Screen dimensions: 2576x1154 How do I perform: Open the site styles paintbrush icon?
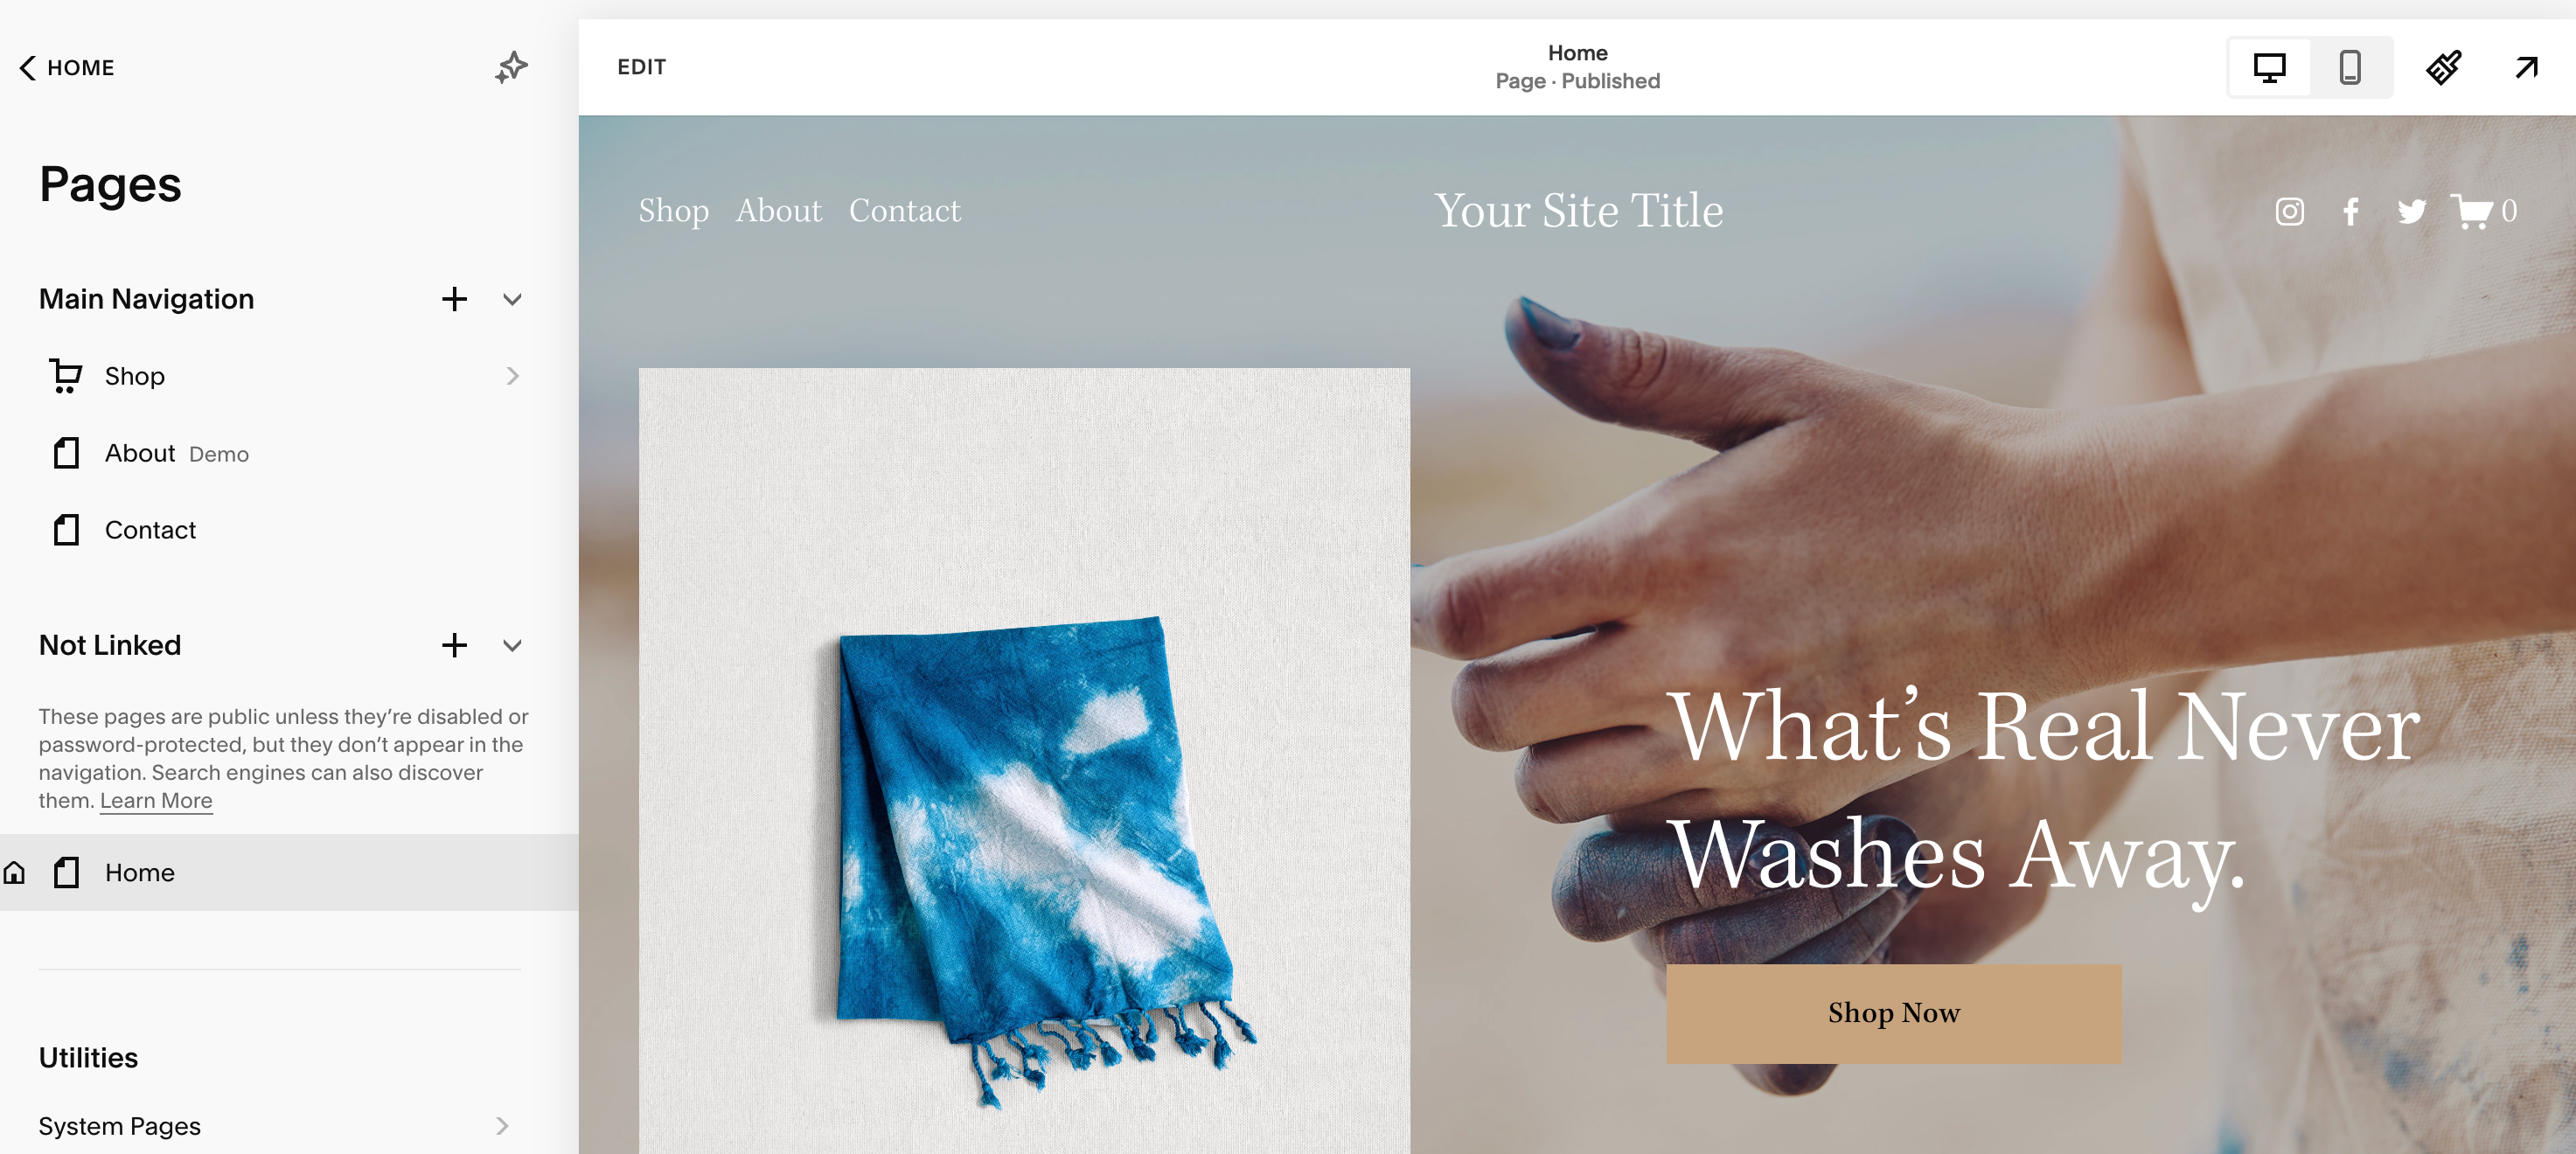[2443, 67]
